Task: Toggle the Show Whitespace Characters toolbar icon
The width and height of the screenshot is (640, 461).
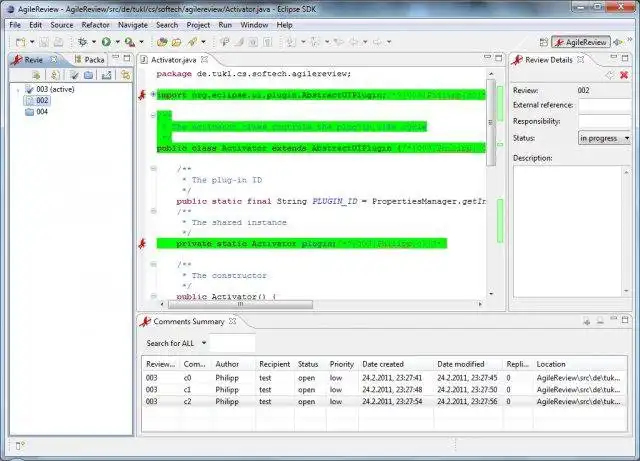Action: tap(268, 42)
